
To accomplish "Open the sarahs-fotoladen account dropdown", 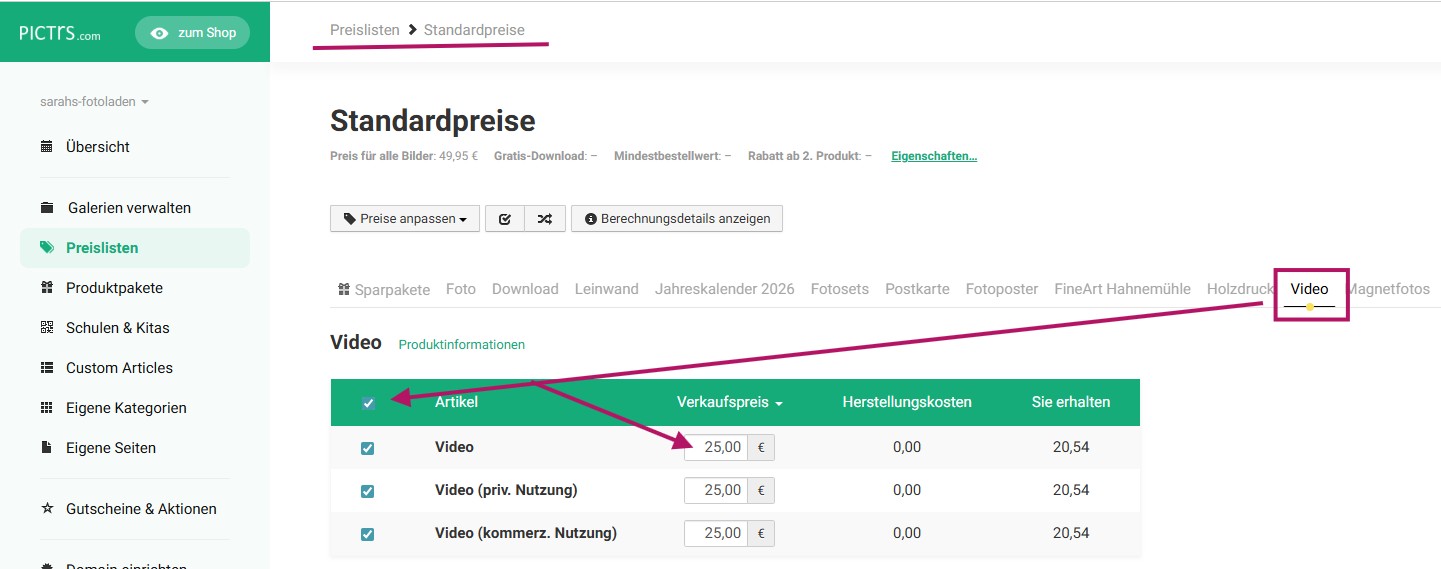I will point(94,102).
